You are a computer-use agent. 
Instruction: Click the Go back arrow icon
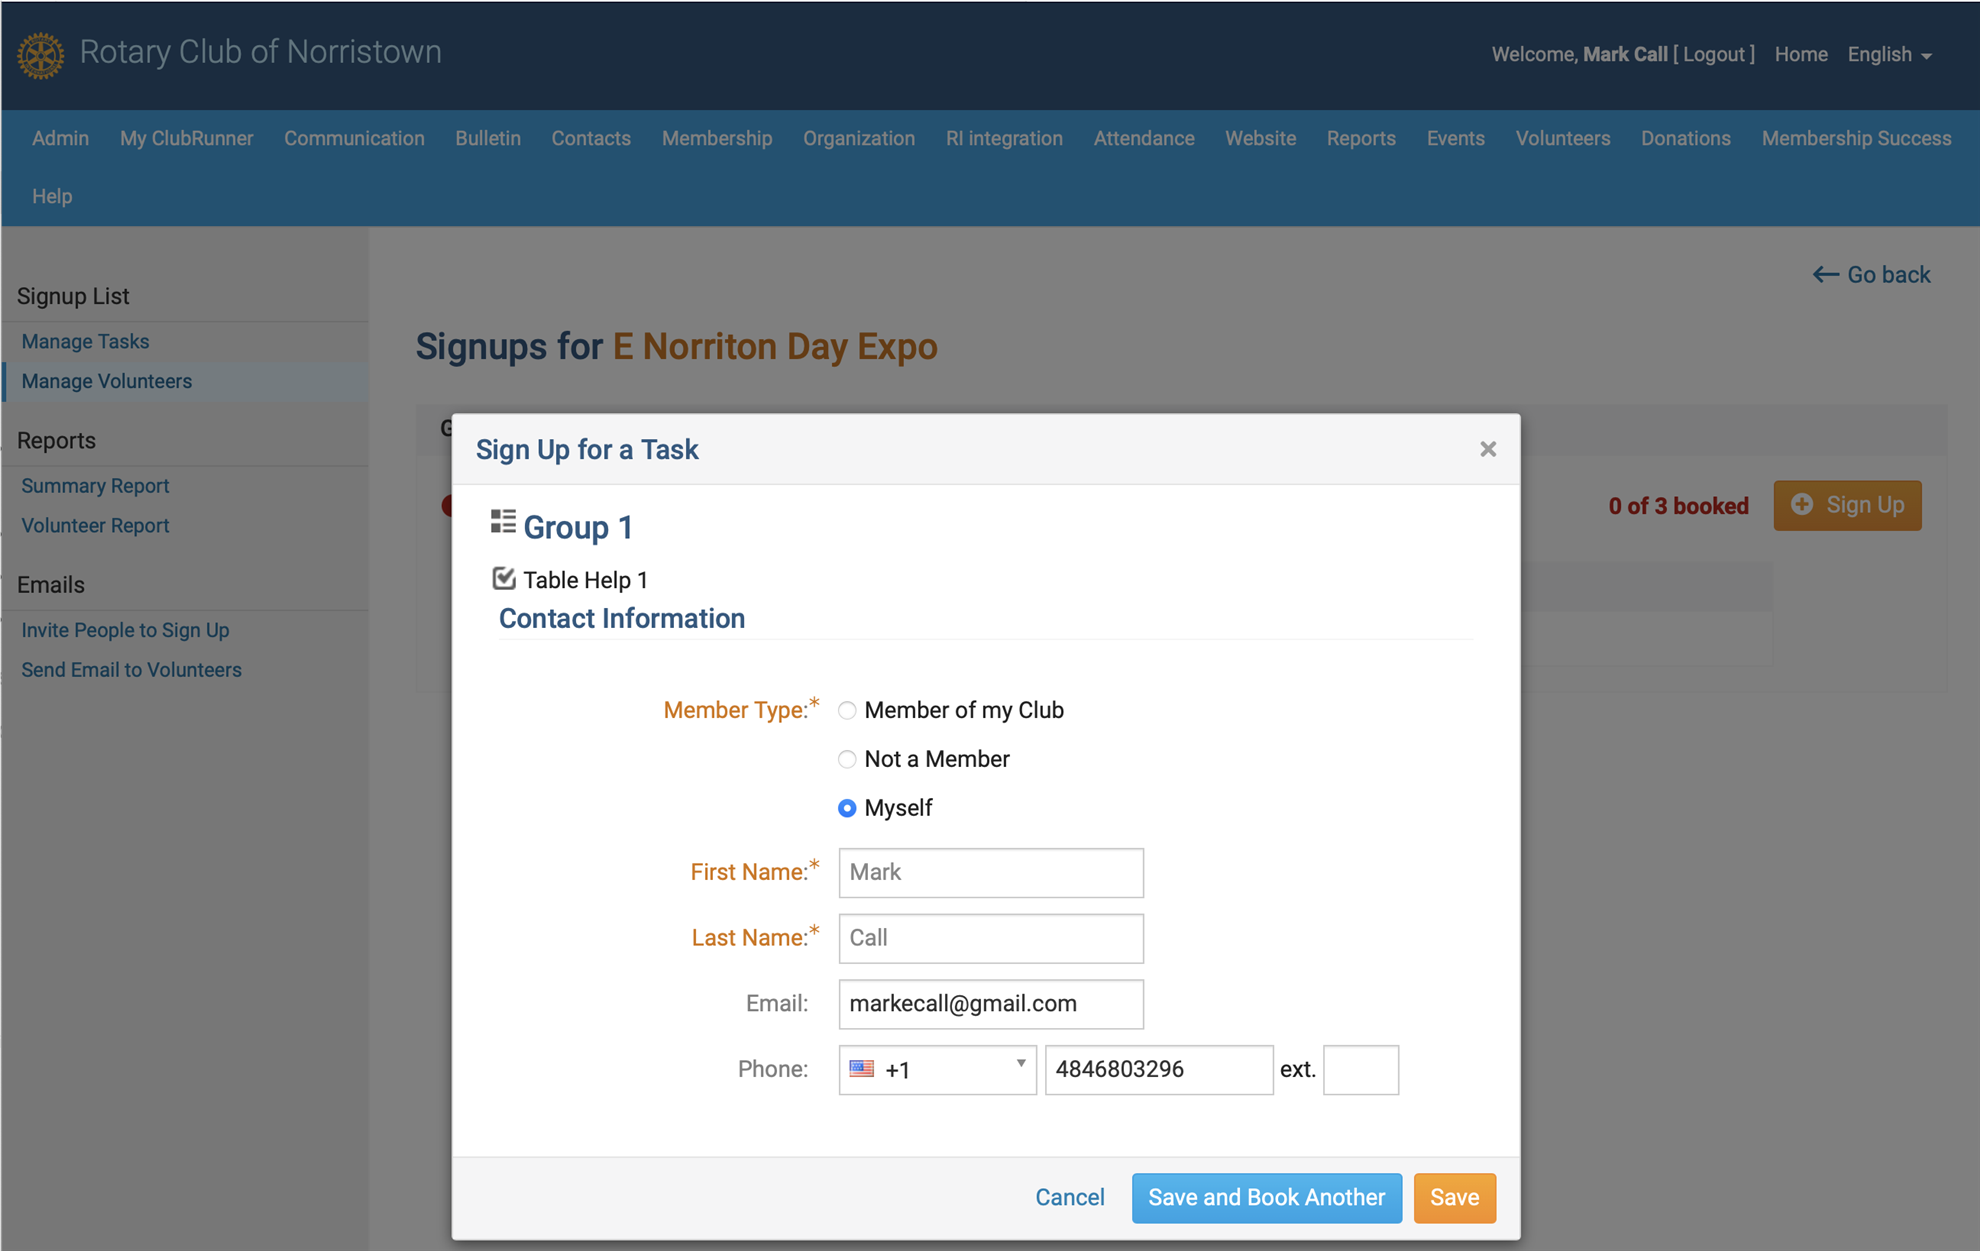[x=1826, y=275]
